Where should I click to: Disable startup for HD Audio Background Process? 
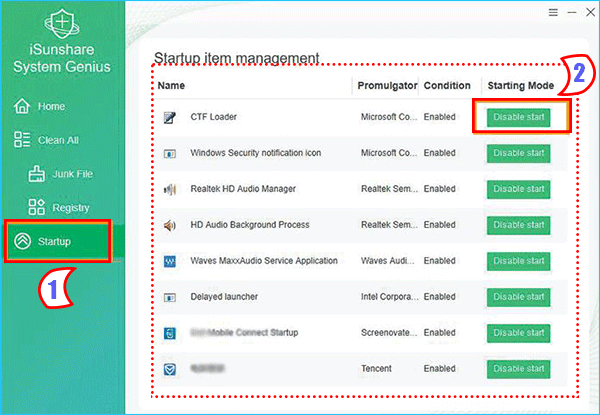click(518, 225)
